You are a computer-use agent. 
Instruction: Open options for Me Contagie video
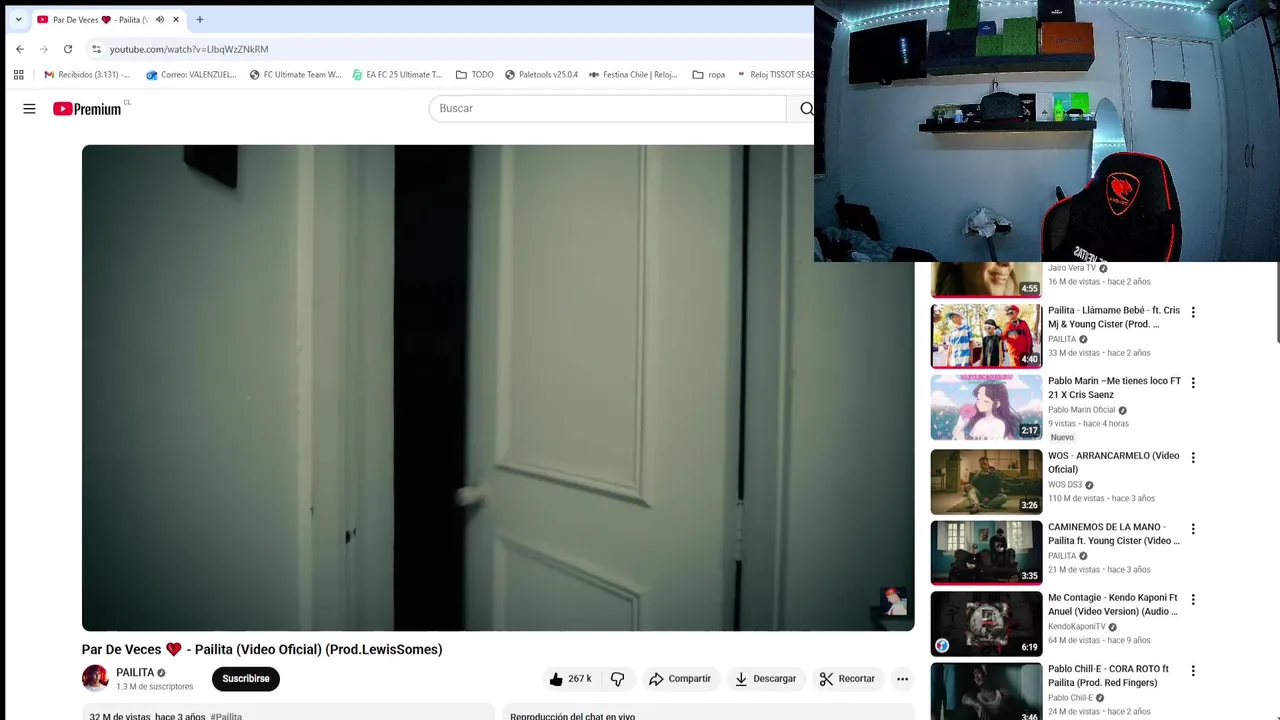tap(1193, 600)
